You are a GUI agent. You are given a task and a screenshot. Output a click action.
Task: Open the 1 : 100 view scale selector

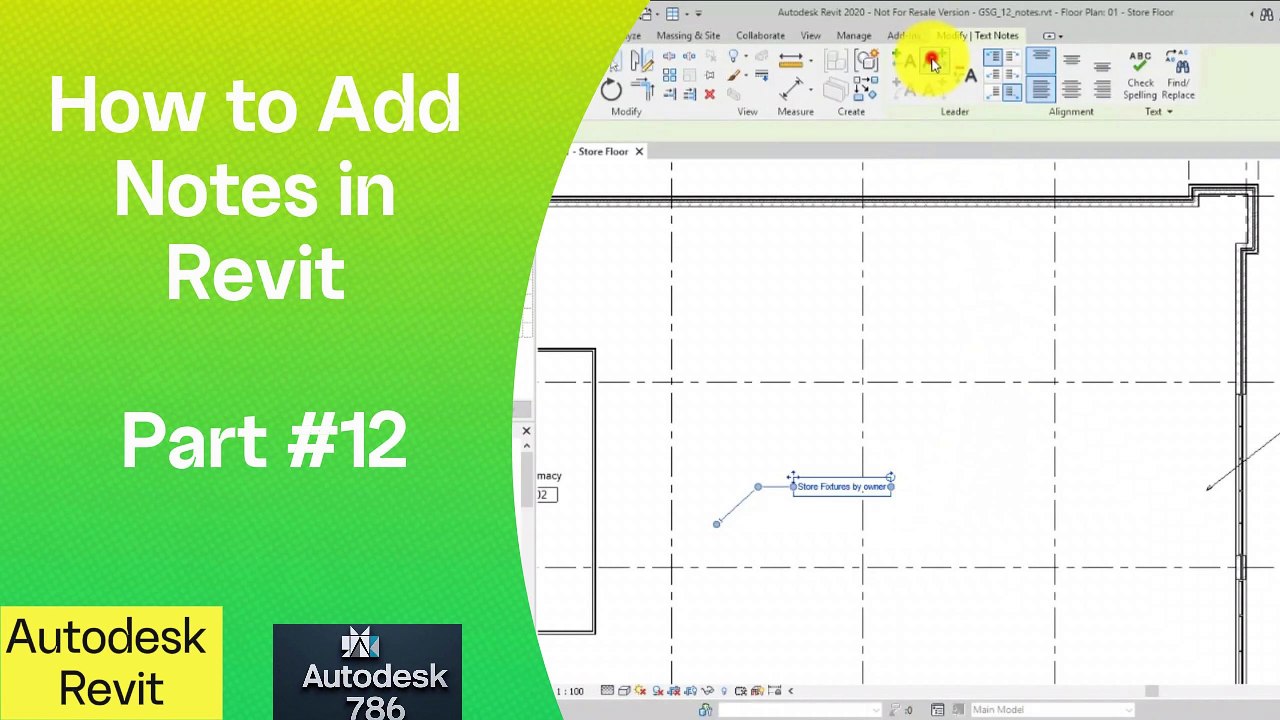[x=570, y=691]
